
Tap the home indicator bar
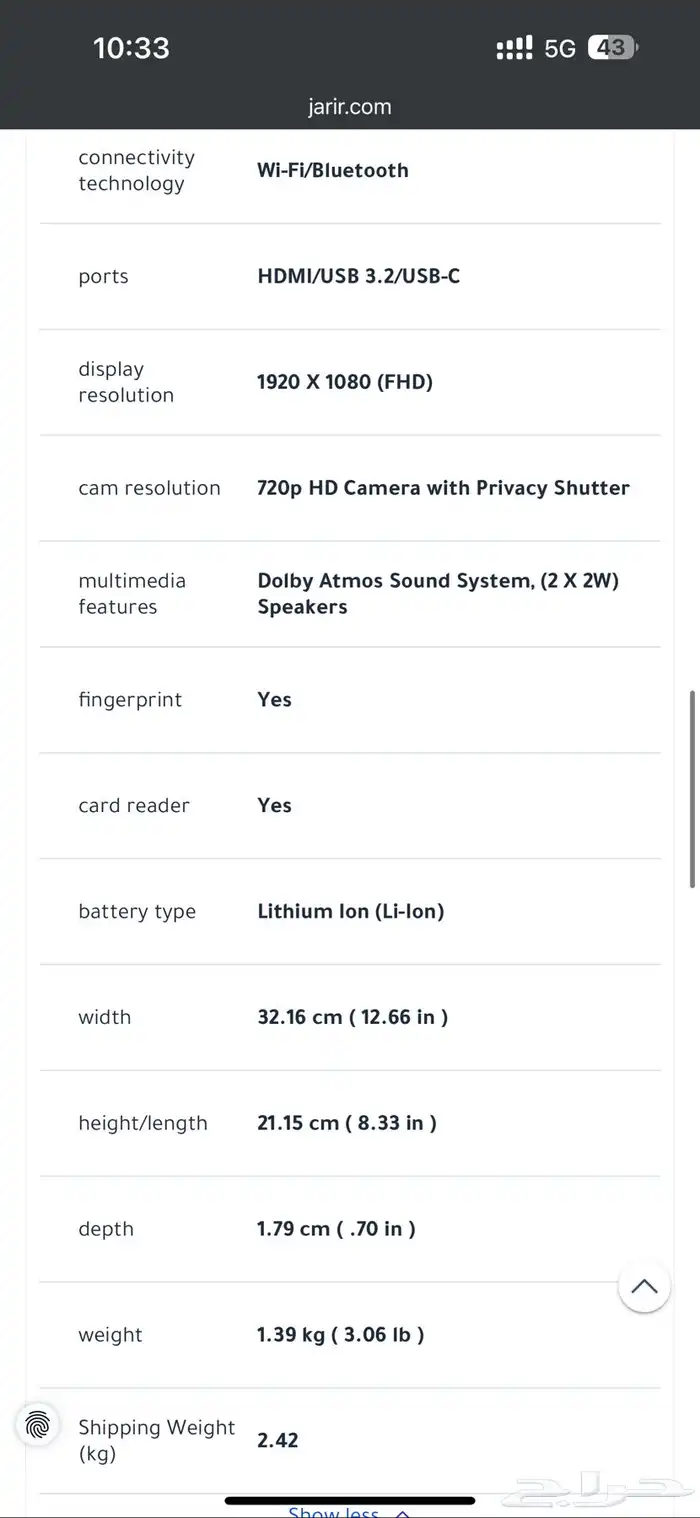[350, 1500]
